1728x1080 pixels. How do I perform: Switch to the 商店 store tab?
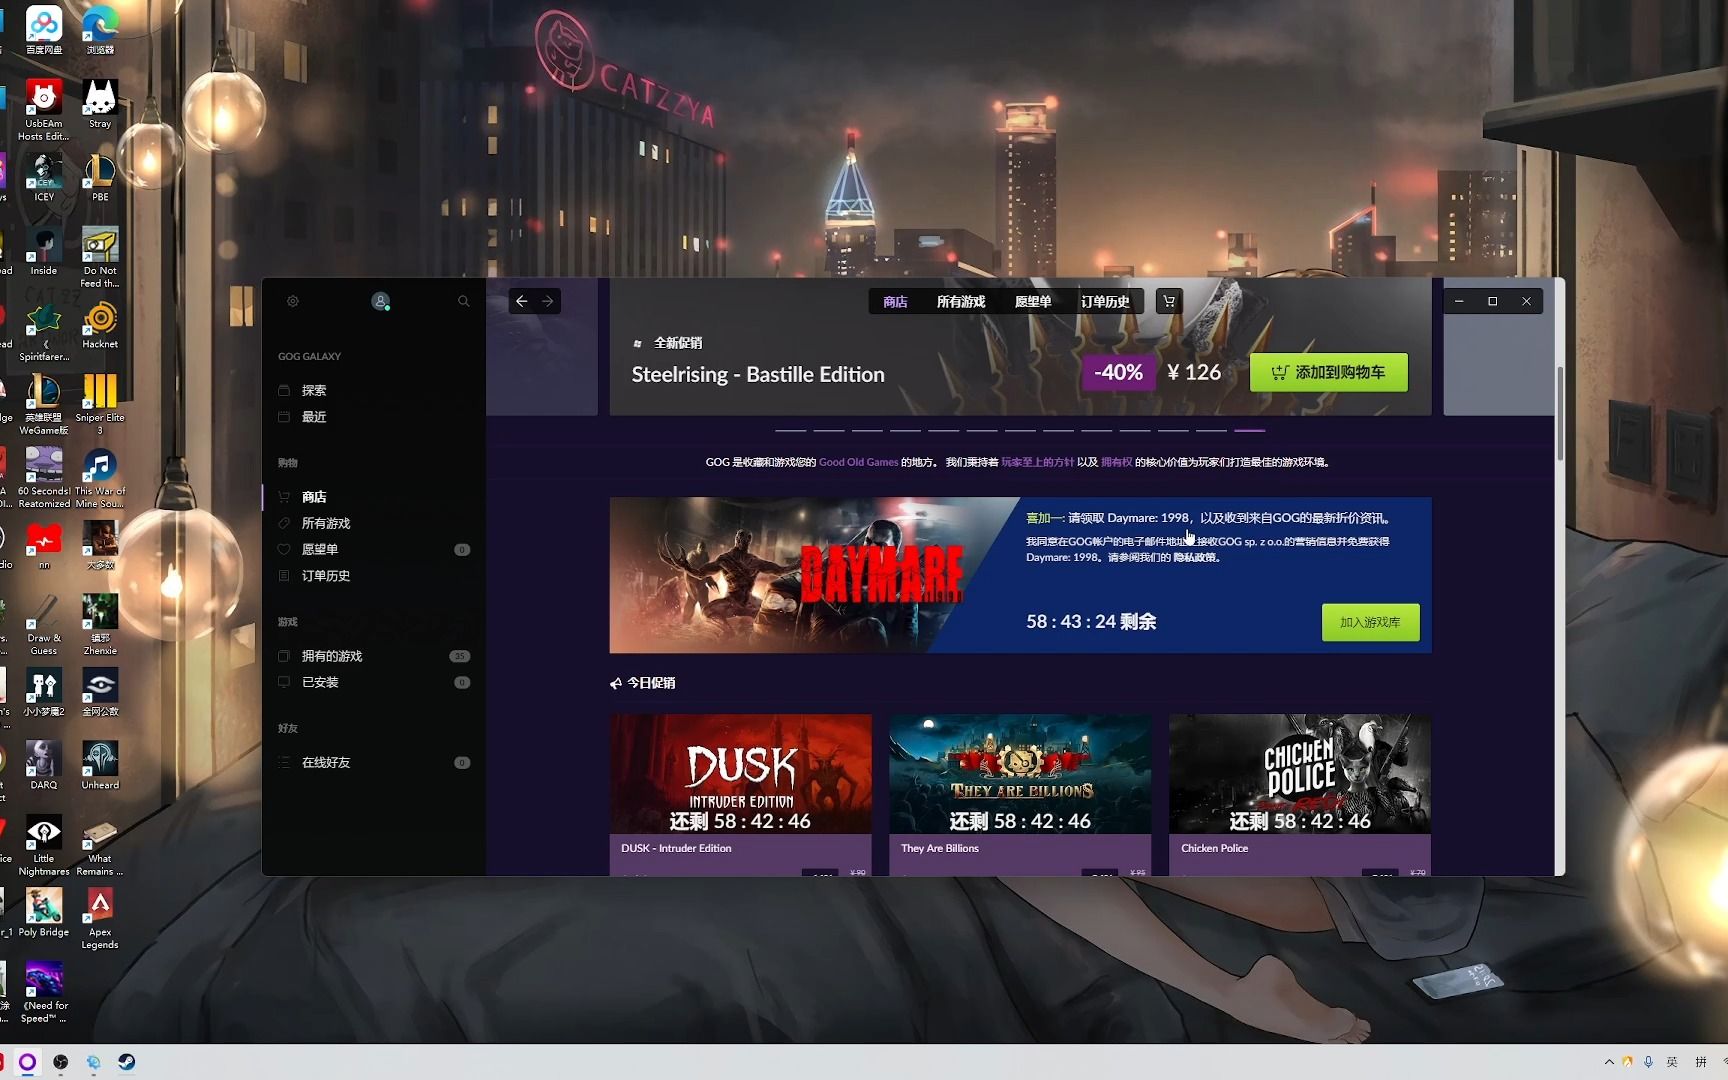click(x=895, y=302)
